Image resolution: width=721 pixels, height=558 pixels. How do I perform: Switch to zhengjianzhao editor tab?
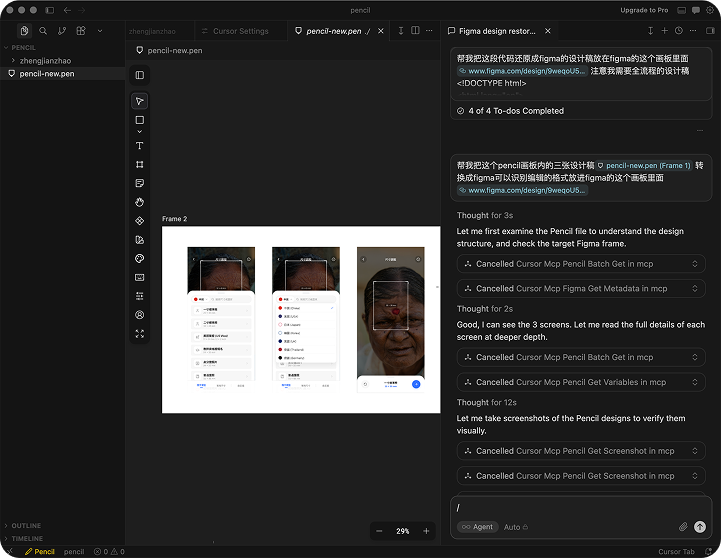(152, 31)
